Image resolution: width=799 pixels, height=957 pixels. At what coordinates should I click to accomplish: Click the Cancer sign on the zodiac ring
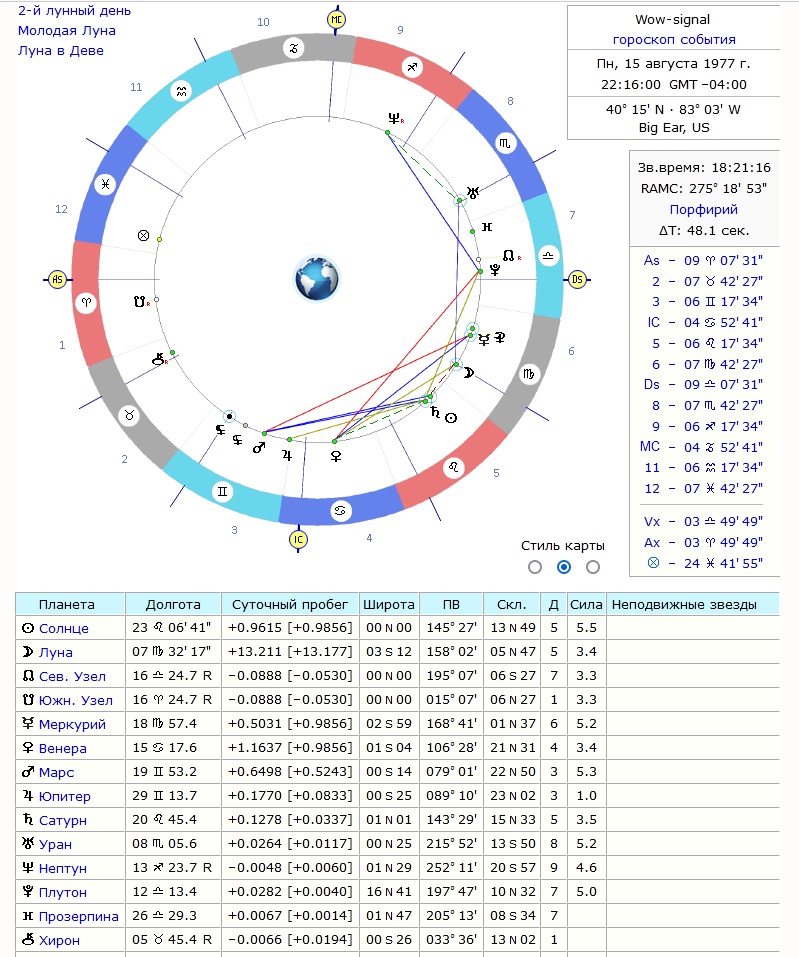[x=341, y=510]
